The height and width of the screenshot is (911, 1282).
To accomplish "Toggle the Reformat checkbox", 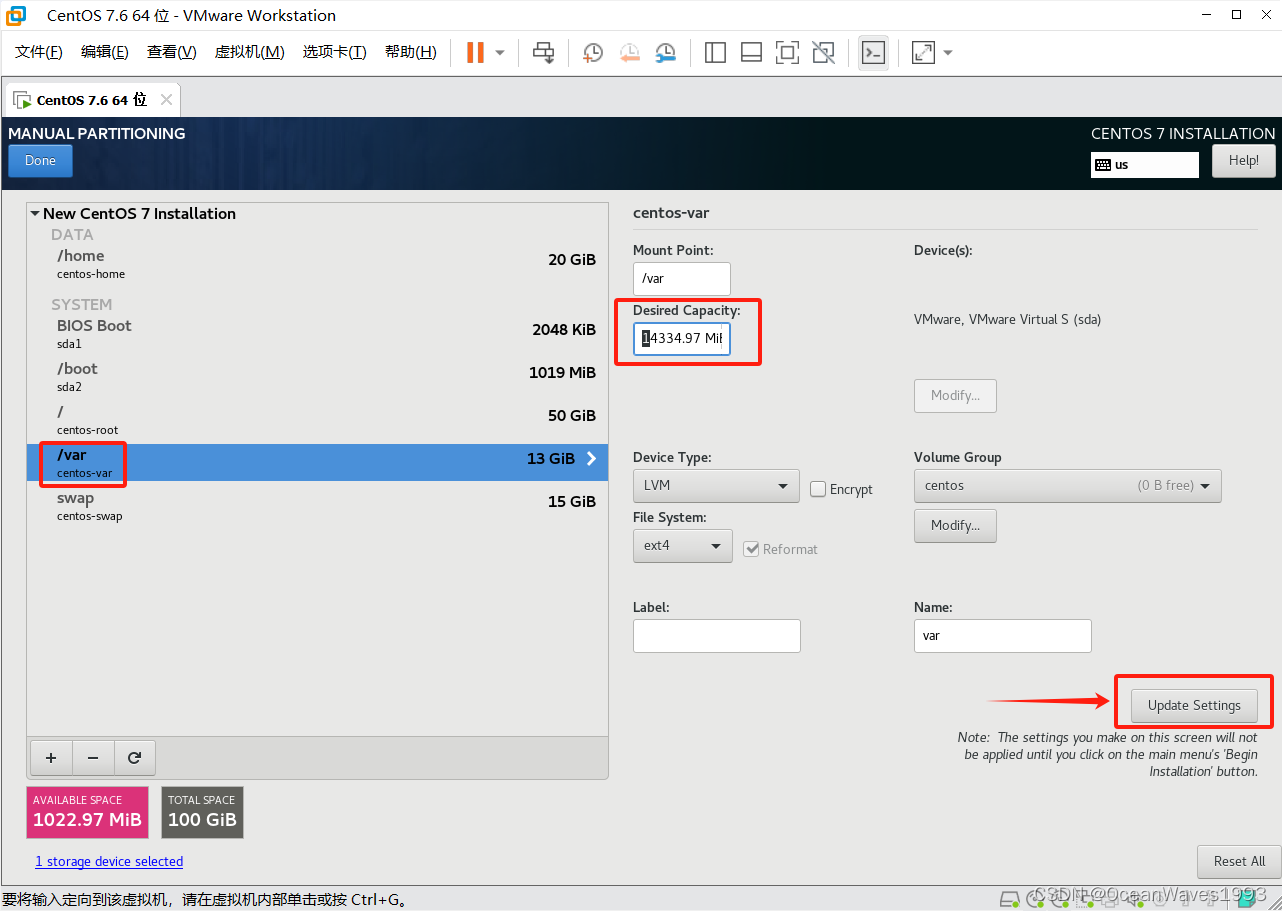I will 752,549.
